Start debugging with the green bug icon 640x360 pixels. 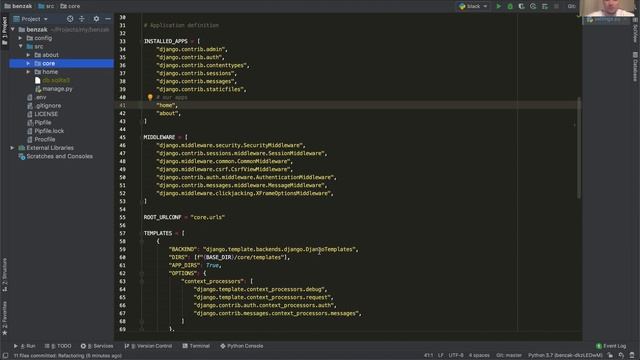point(510,6)
